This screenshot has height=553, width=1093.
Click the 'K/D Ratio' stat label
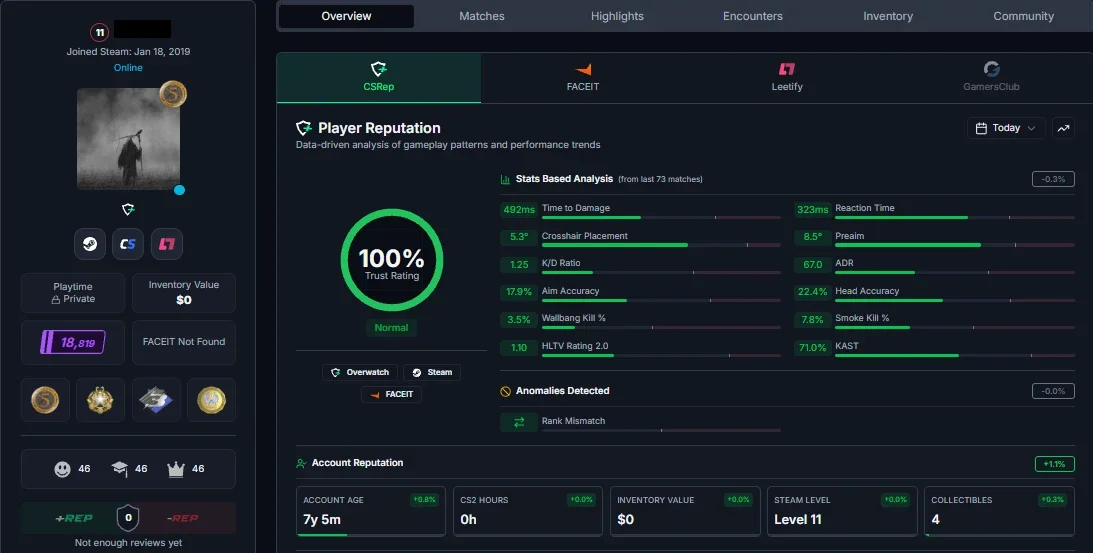[560, 263]
